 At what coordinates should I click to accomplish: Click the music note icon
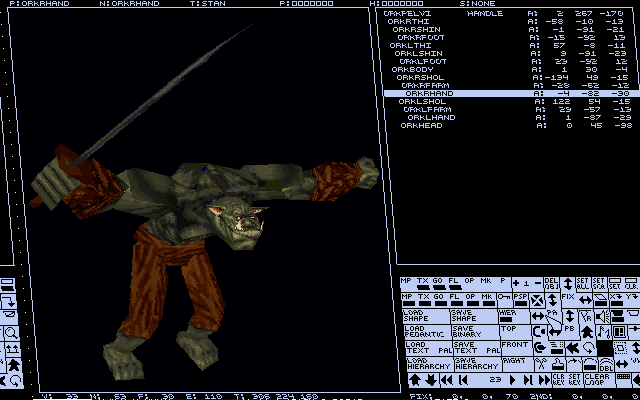tap(604, 332)
